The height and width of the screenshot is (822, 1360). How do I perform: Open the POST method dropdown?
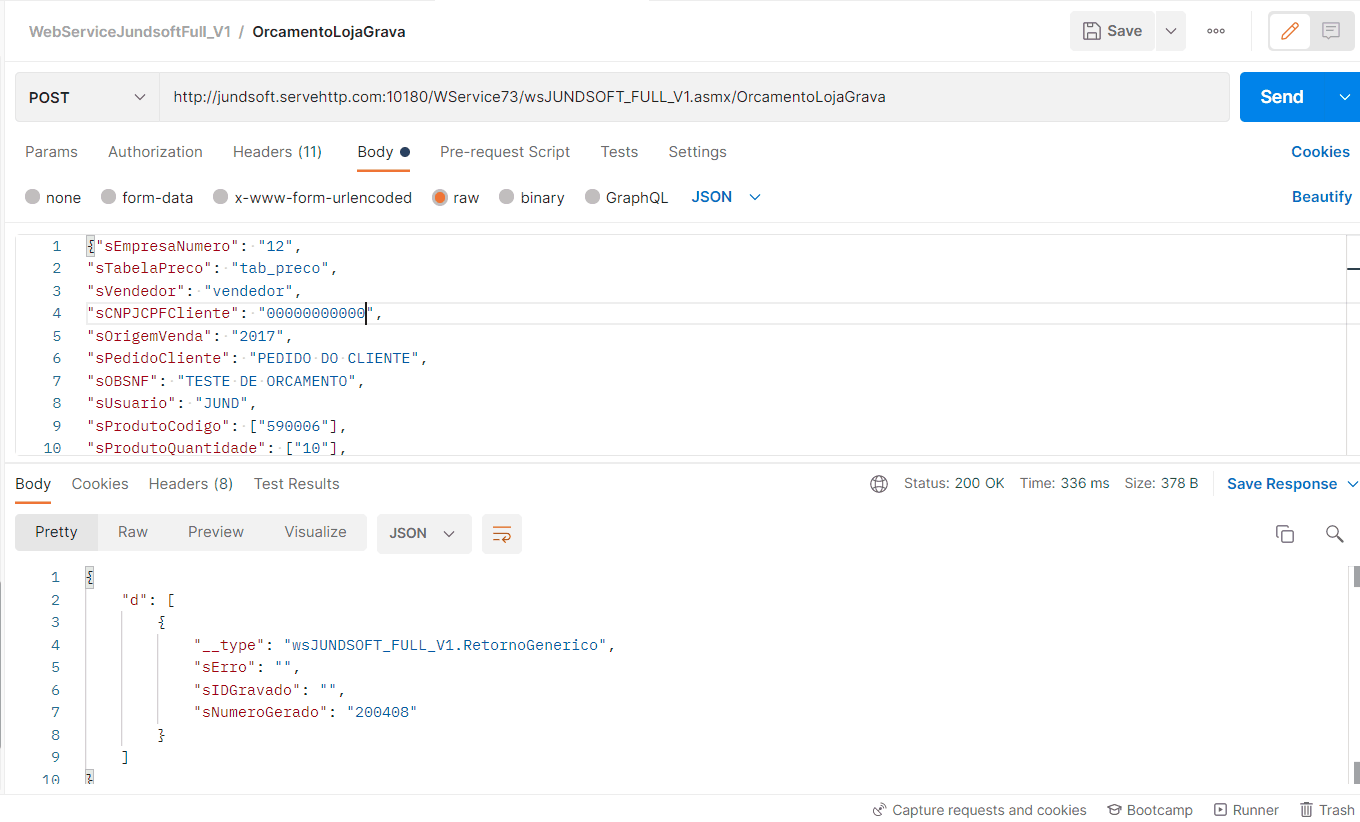click(x=87, y=97)
